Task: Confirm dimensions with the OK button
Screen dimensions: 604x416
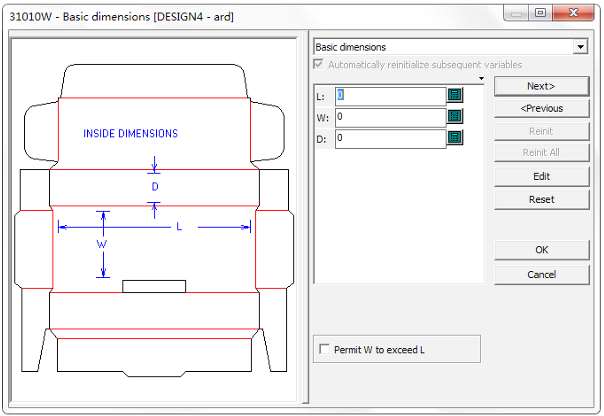Action: [541, 249]
